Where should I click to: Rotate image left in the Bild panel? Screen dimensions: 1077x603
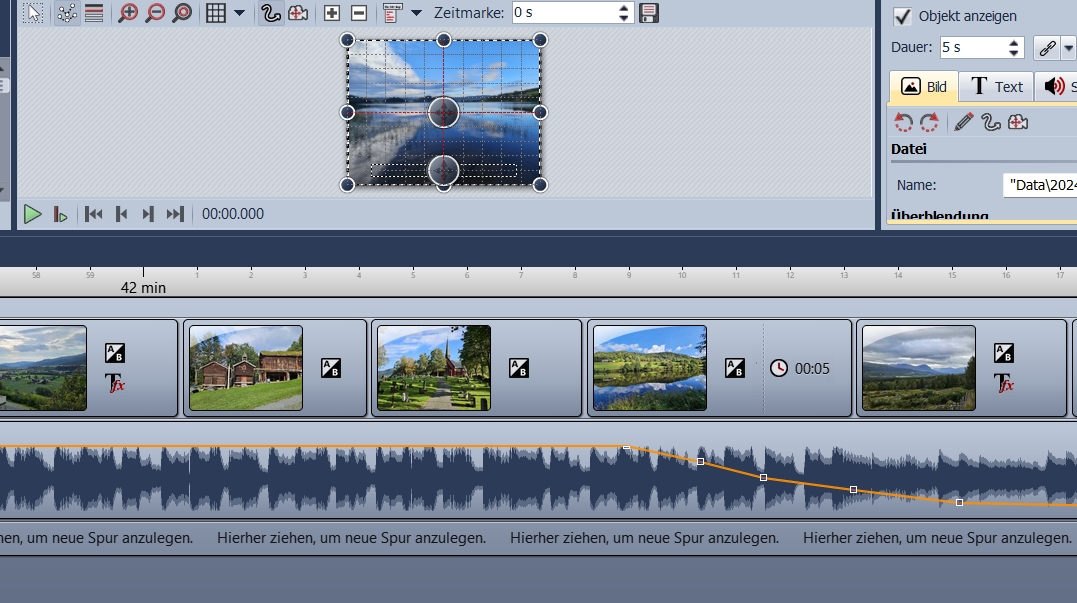[x=904, y=122]
